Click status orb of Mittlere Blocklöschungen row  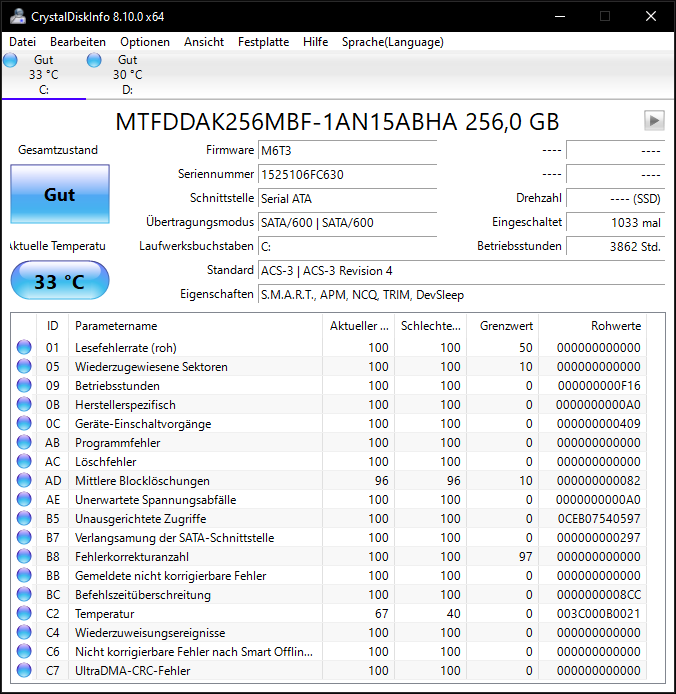click(24, 481)
